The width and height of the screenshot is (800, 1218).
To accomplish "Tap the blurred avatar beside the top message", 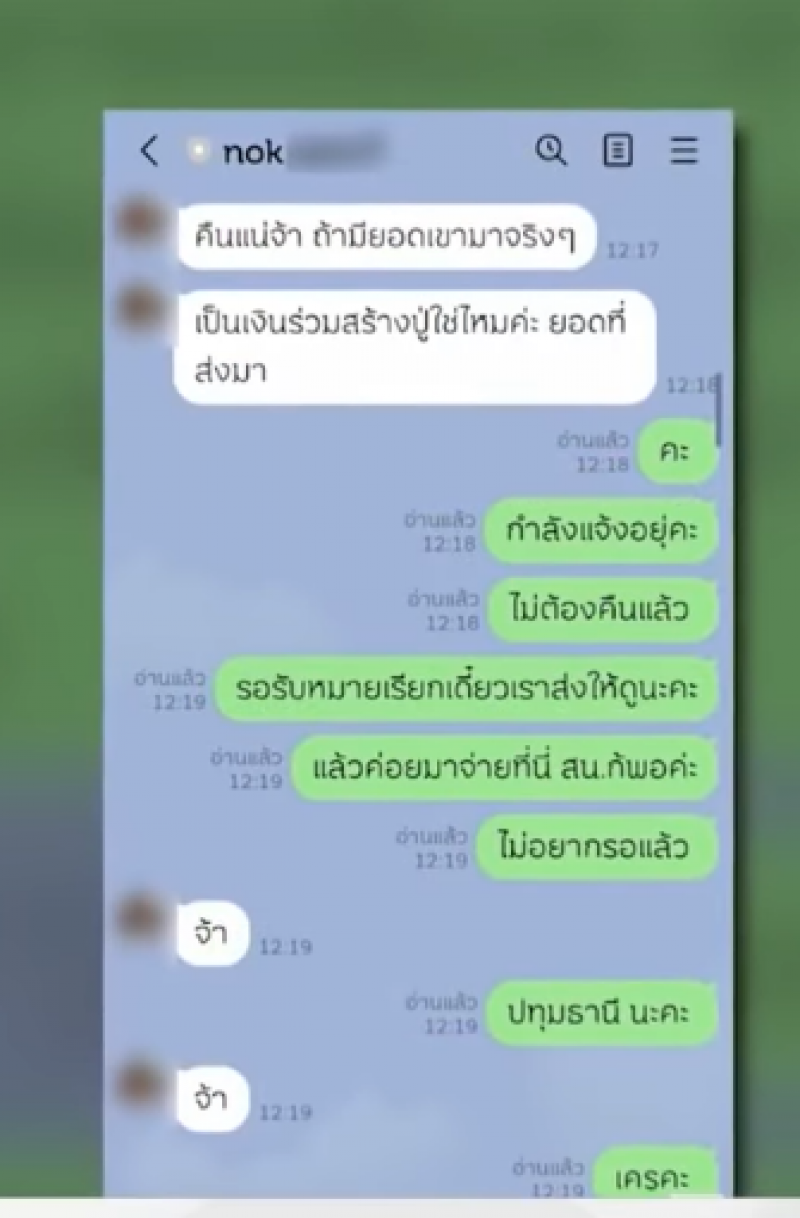I will 140,222.
